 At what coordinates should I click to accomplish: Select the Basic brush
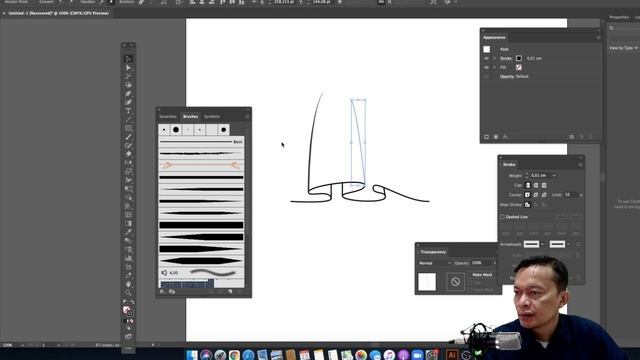pos(201,142)
